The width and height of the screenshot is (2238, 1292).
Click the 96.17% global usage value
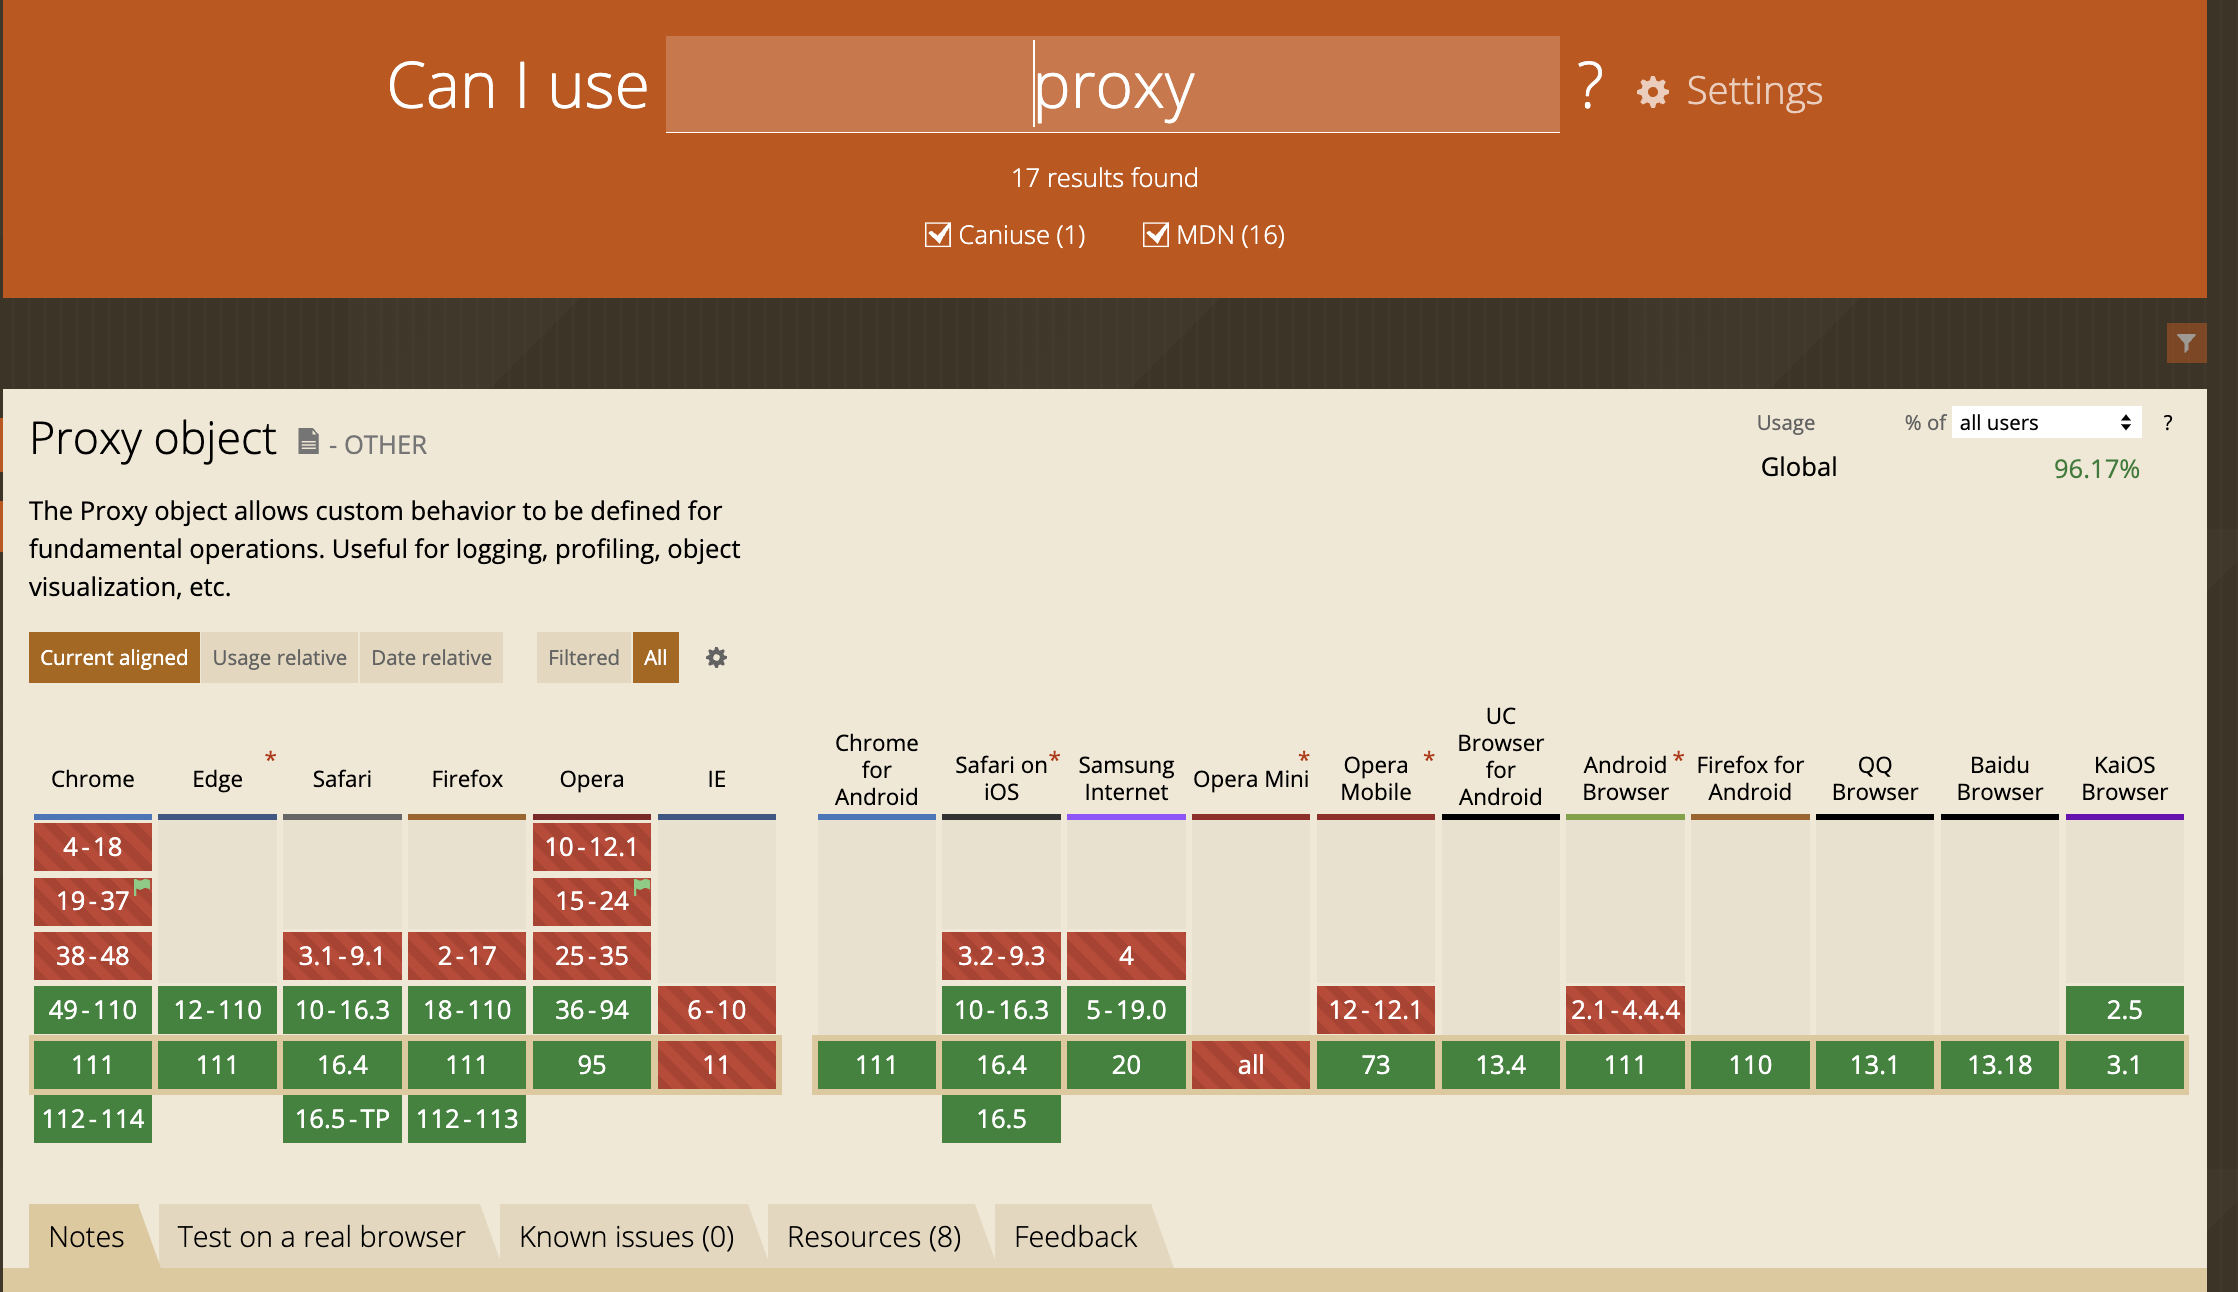click(x=2097, y=469)
